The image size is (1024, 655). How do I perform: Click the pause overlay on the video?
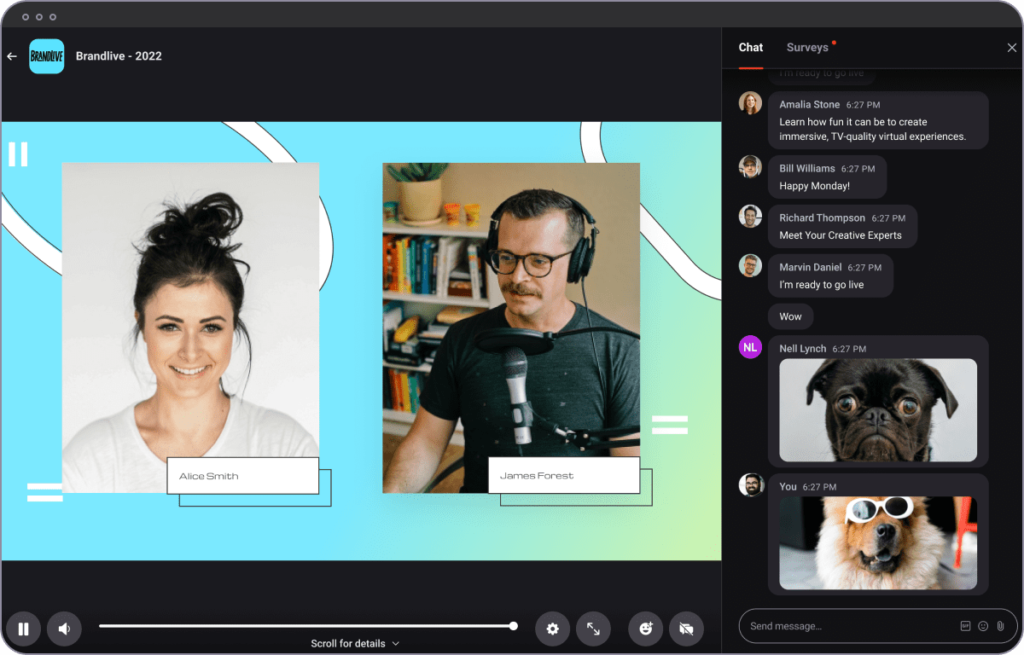click(18, 154)
